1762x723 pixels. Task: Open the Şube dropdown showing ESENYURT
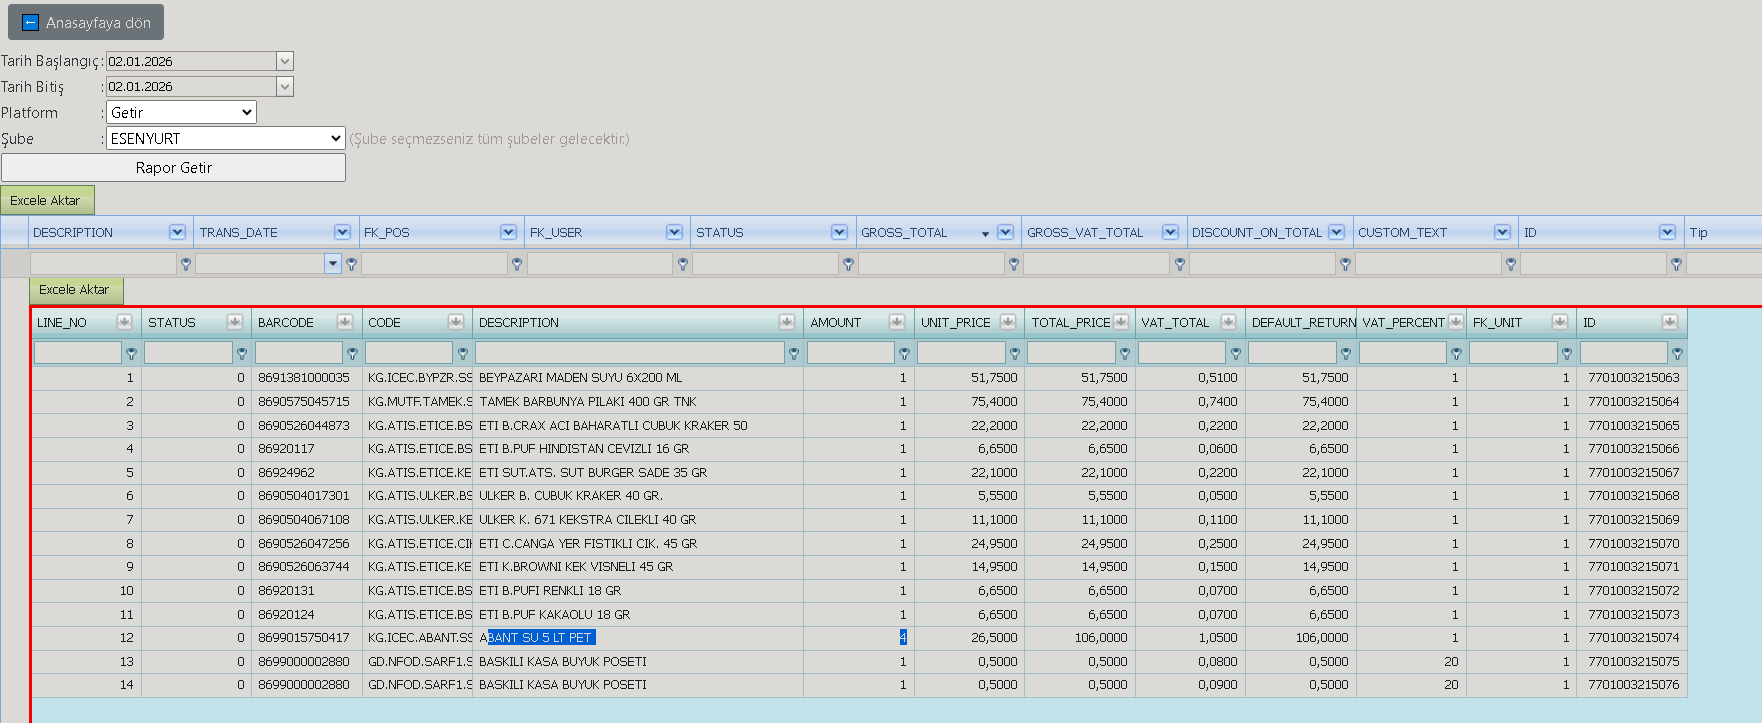226,138
